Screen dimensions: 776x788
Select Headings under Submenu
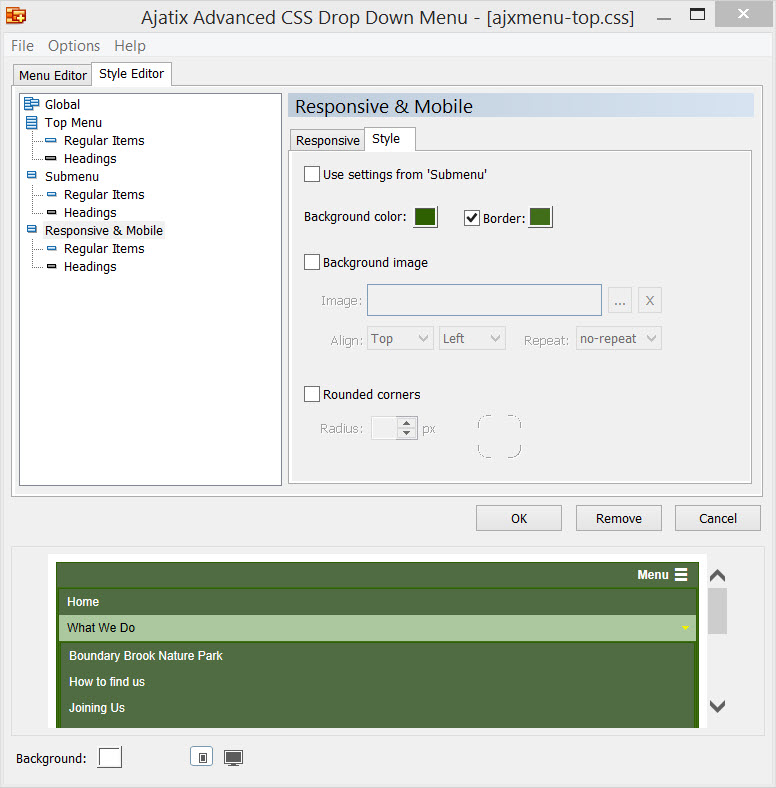90,212
